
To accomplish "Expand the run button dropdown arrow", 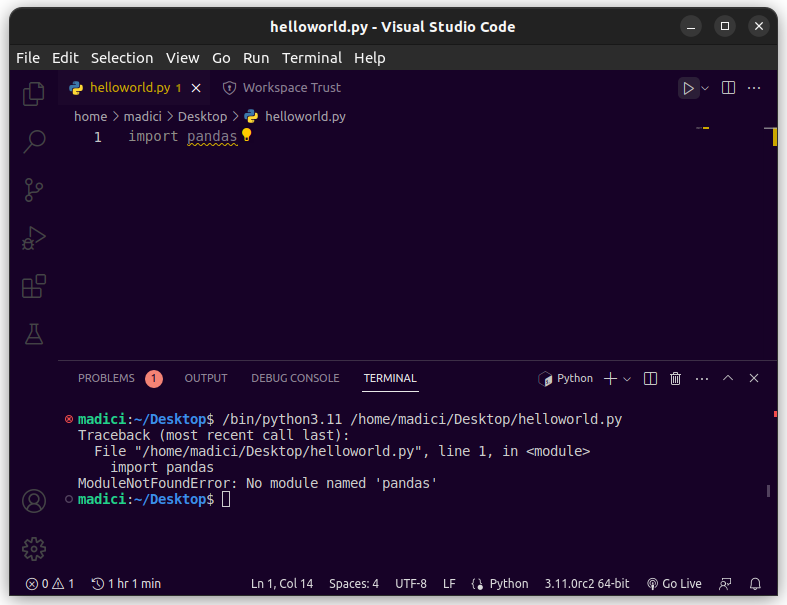I will 705,88.
